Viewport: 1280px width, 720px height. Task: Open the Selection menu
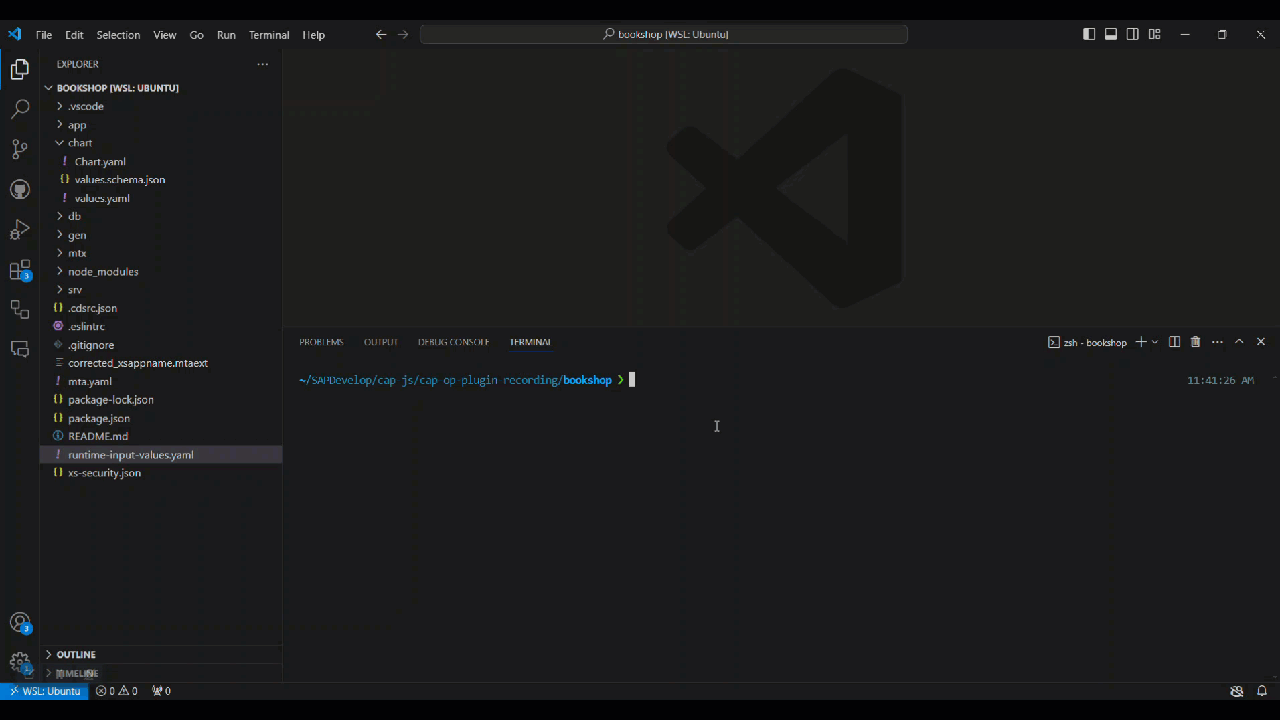[x=118, y=34]
